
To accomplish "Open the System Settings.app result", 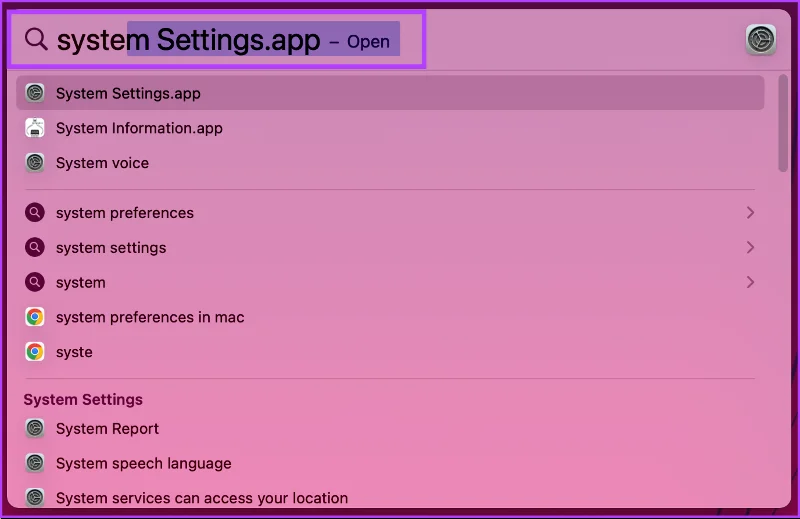I will [390, 93].
